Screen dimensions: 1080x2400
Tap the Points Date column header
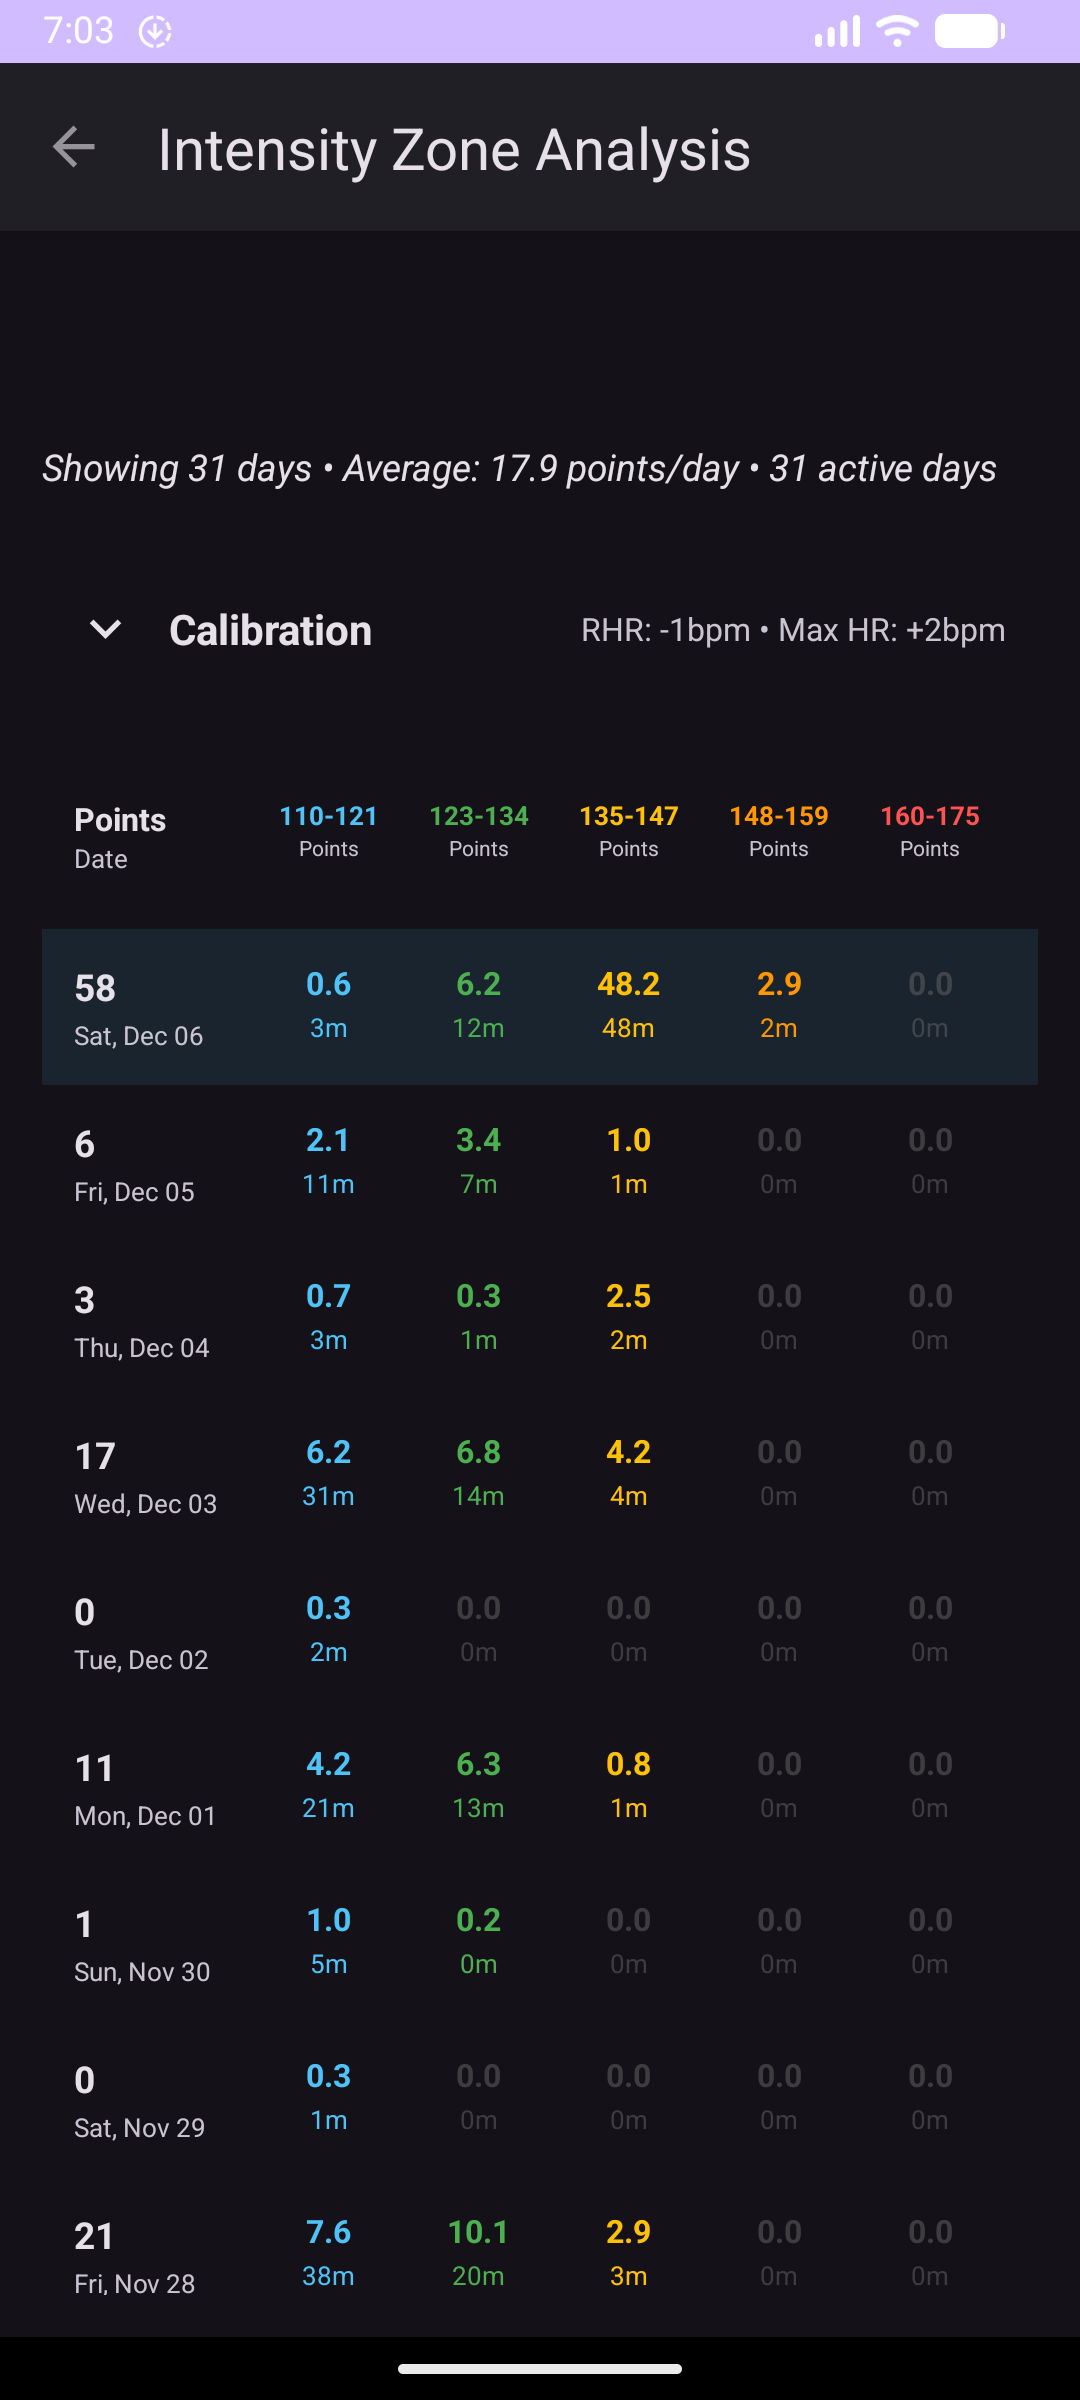point(120,838)
